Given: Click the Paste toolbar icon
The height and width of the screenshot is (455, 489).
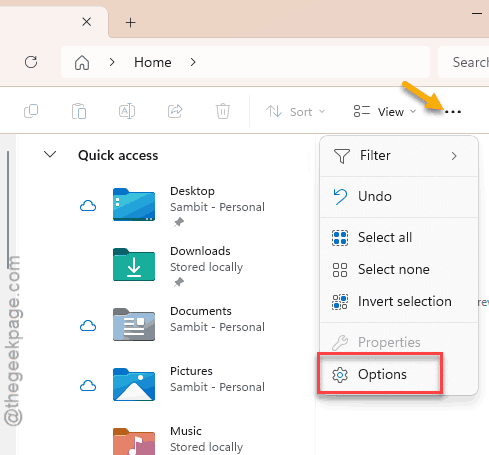Looking at the screenshot, I should [79, 111].
